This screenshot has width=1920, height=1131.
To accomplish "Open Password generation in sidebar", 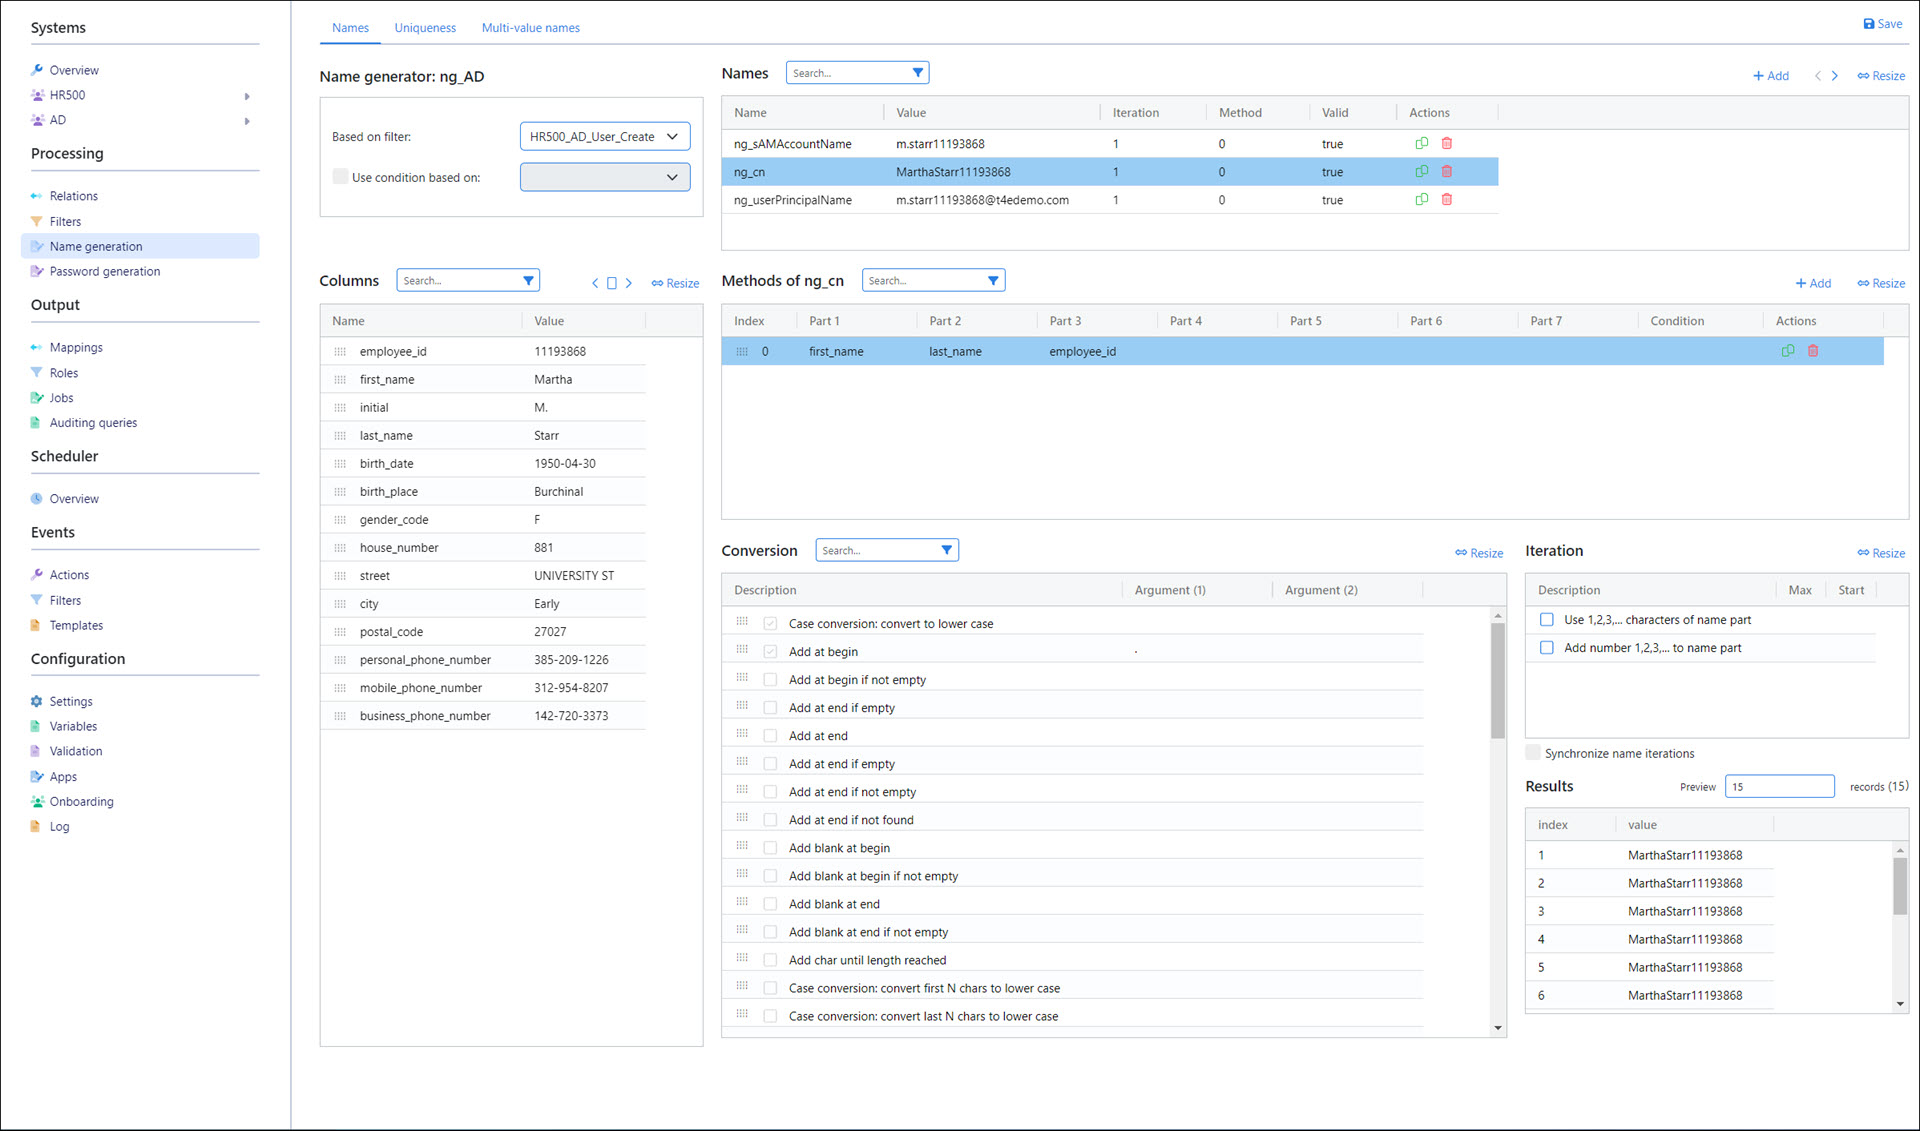I will click(104, 272).
